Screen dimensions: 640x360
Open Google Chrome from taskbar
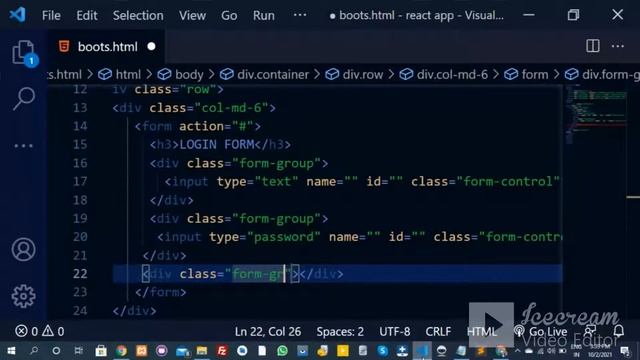pyautogui.click(x=121, y=351)
